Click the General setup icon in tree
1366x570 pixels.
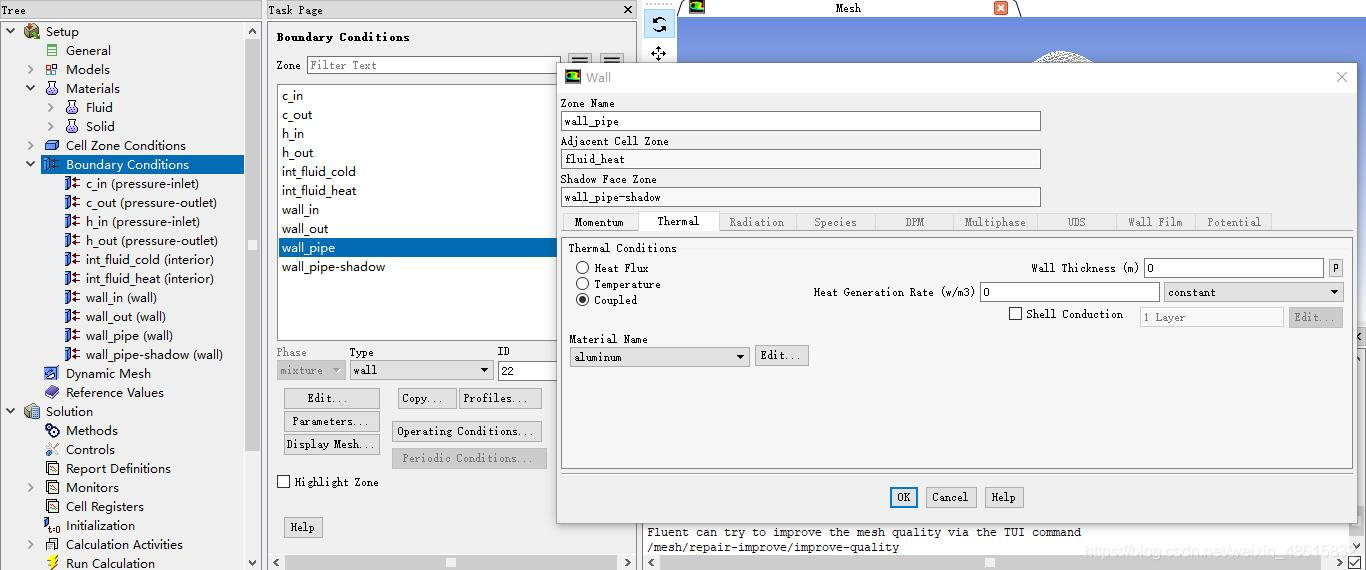52,50
